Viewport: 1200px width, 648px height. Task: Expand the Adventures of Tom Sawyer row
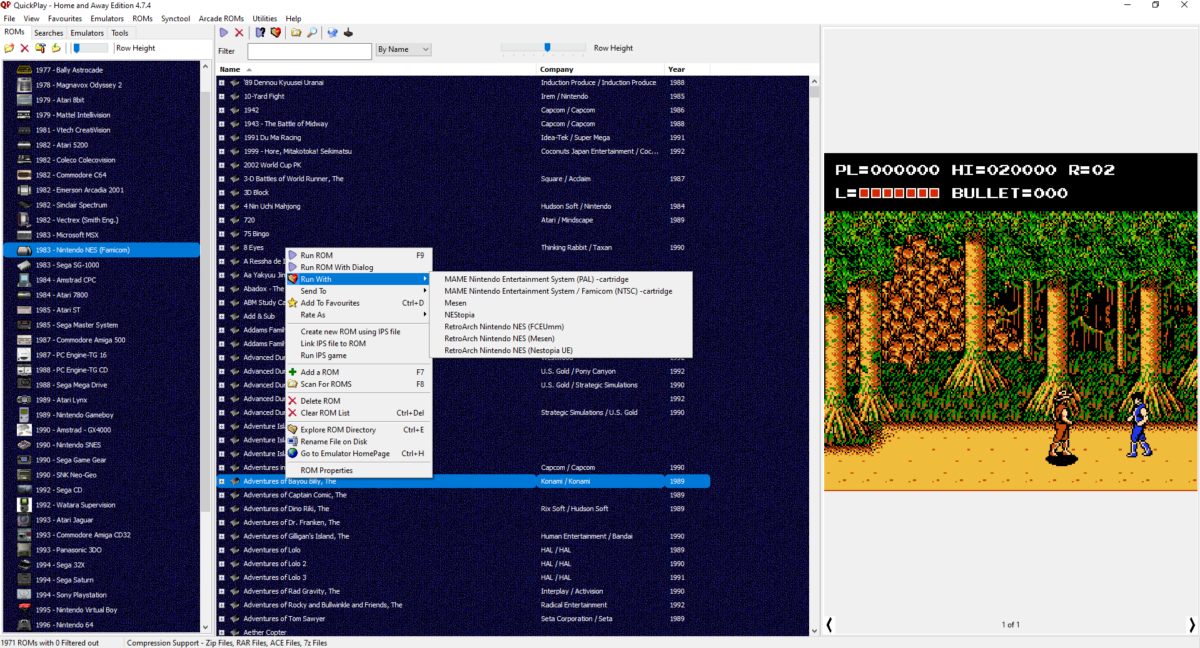222,618
